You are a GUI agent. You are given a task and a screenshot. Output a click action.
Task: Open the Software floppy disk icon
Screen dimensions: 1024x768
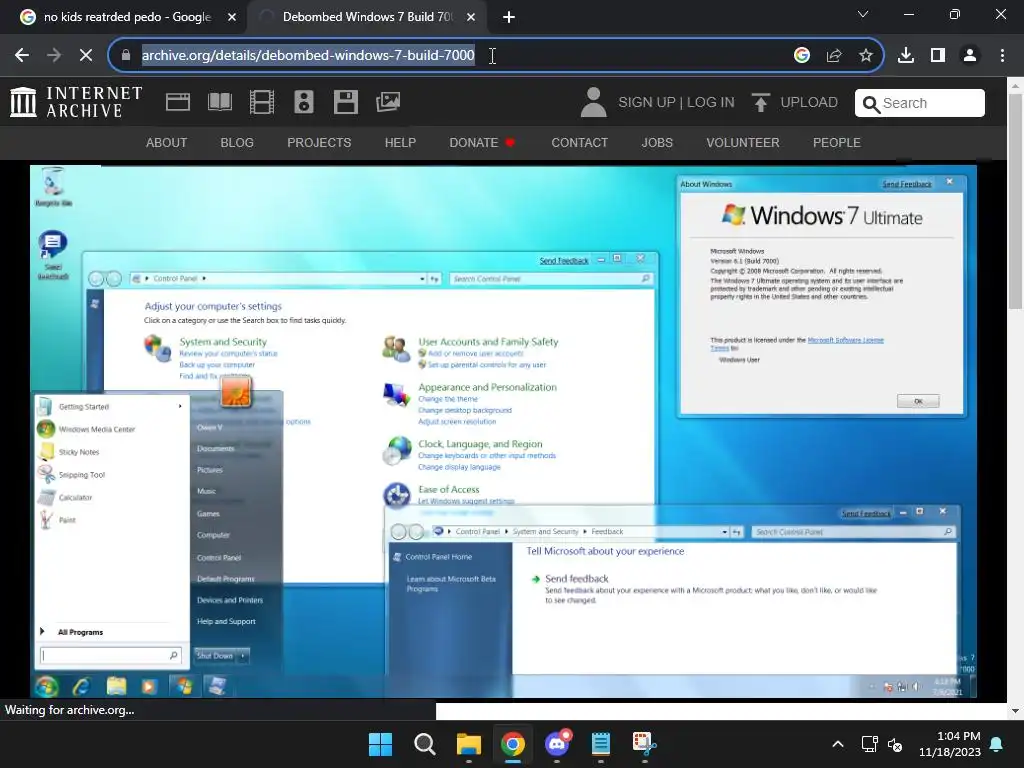(x=345, y=102)
